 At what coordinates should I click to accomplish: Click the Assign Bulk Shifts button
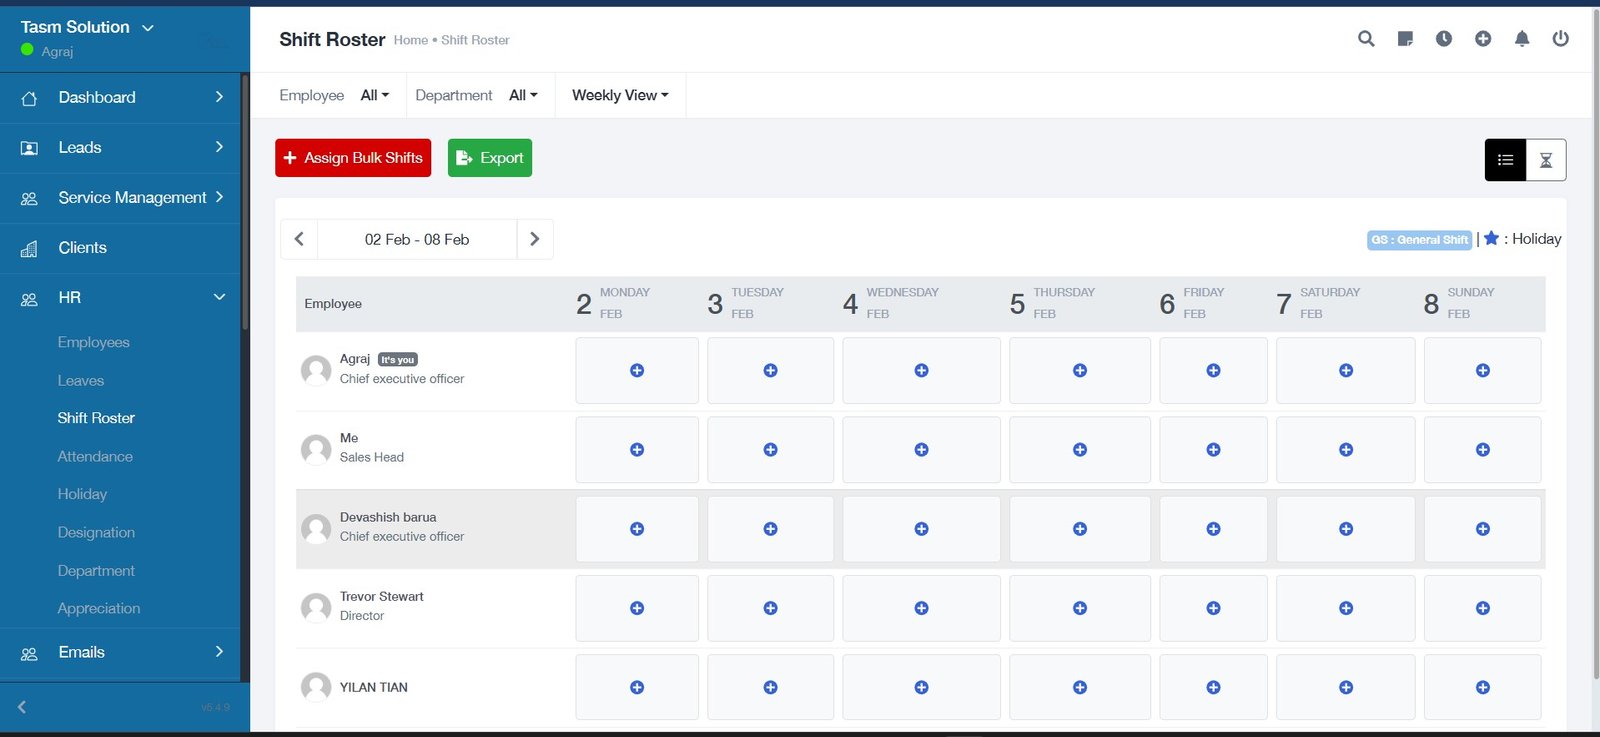(x=353, y=158)
